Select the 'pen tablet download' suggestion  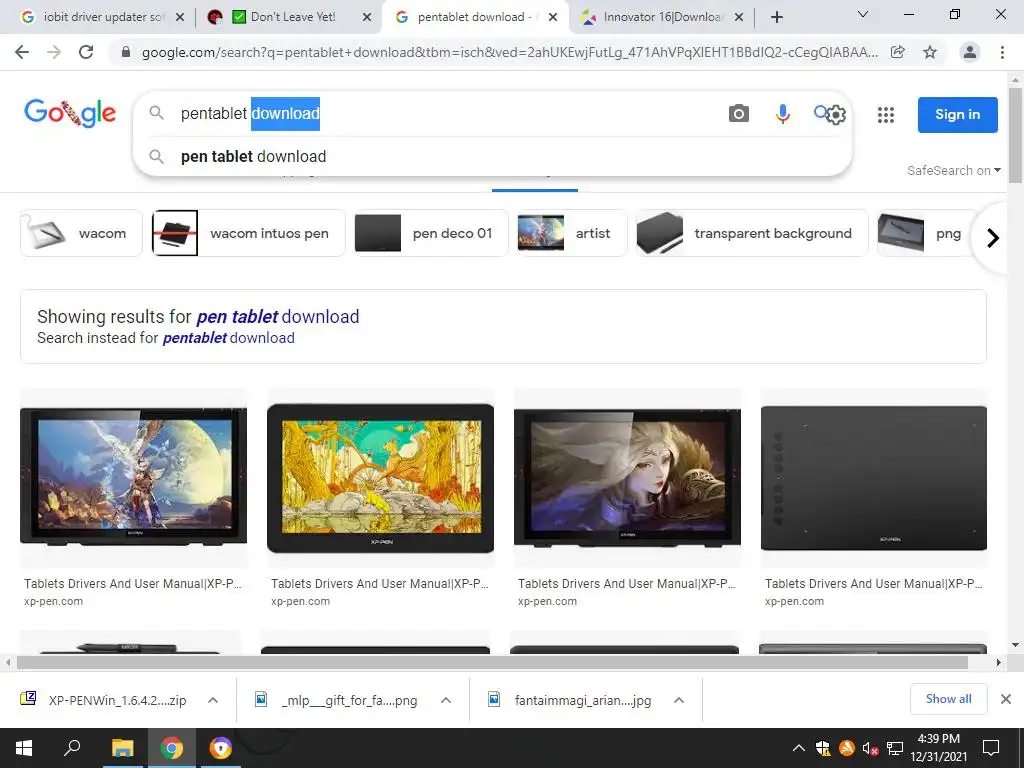point(253,157)
